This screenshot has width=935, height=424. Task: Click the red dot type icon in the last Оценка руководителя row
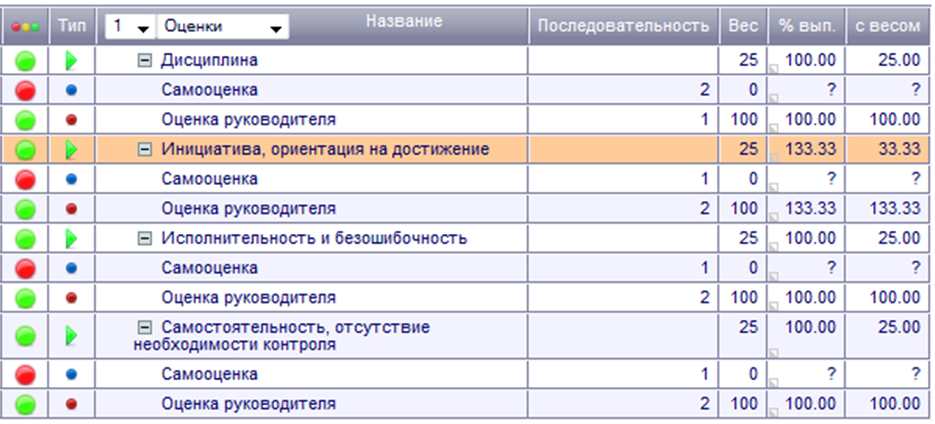tap(71, 404)
